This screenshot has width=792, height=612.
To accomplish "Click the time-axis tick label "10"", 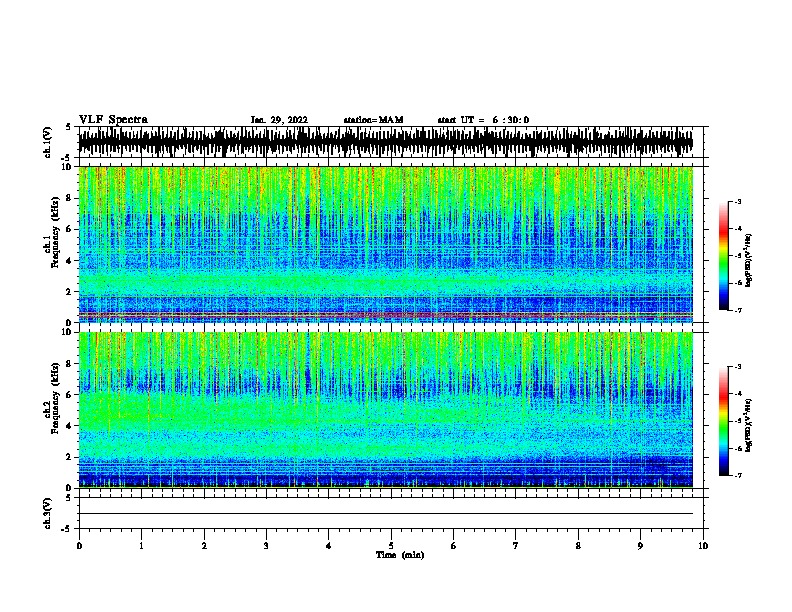I will click(703, 546).
